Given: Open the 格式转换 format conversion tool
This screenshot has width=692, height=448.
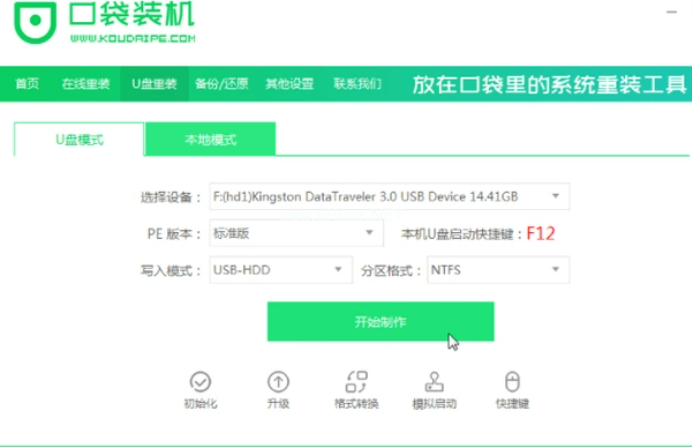Looking at the screenshot, I should coord(356,381).
